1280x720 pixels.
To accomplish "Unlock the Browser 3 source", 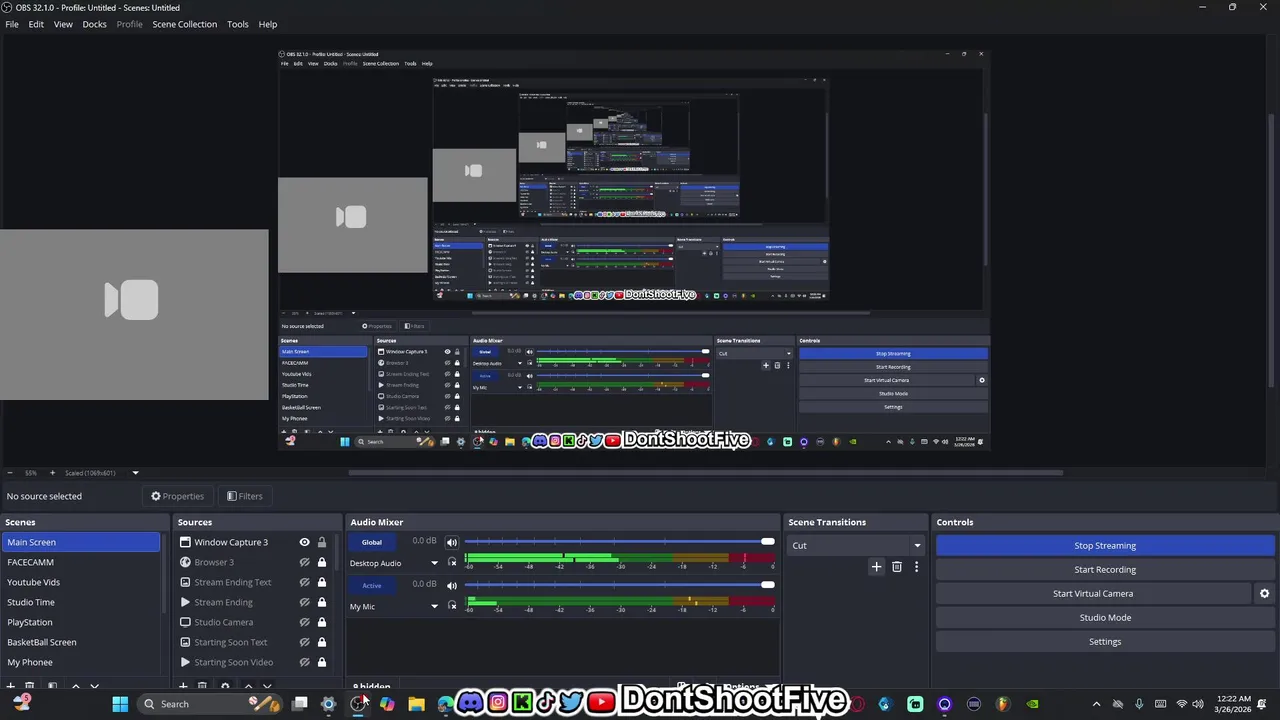I will click(321, 562).
